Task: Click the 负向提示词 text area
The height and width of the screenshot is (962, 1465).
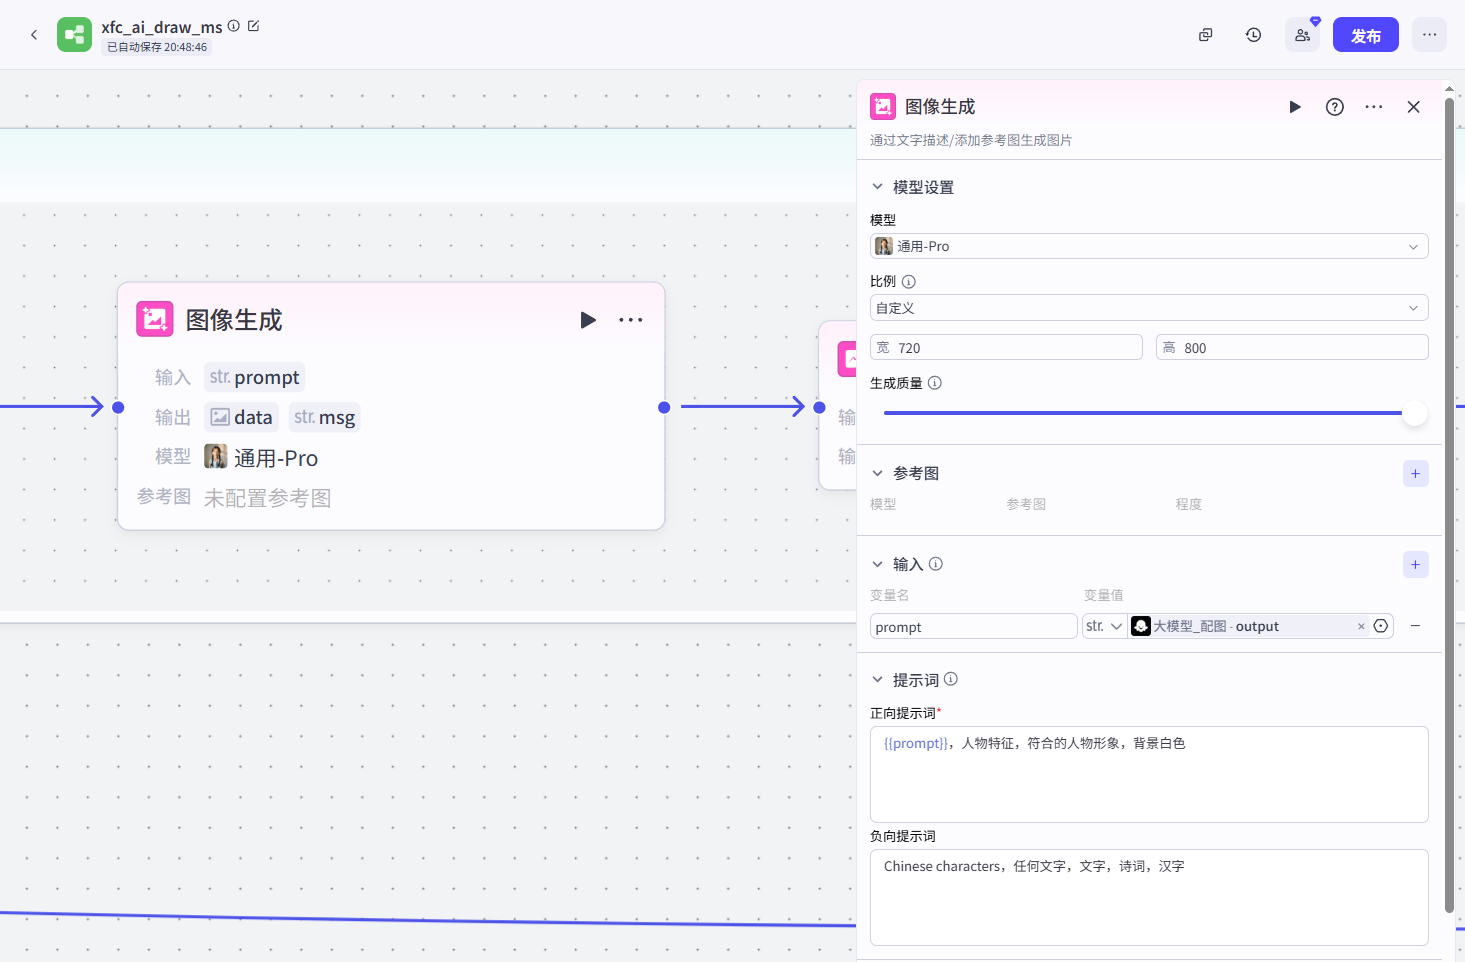Action: pos(1149,897)
